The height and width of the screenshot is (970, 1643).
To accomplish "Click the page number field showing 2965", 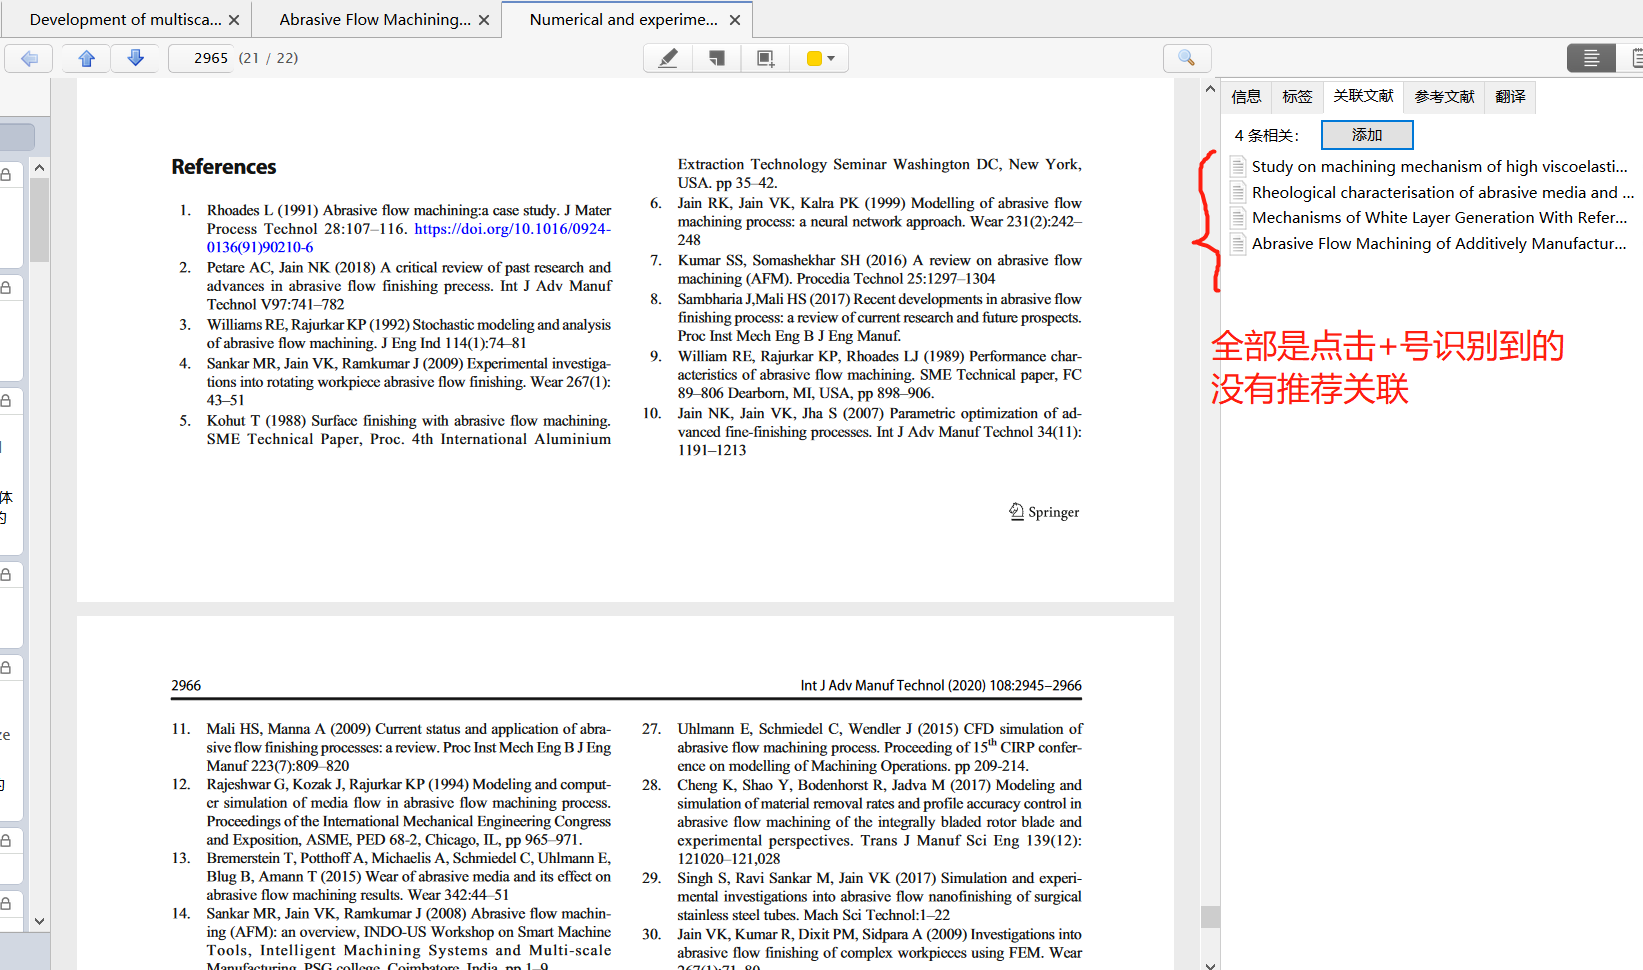I will tap(202, 58).
